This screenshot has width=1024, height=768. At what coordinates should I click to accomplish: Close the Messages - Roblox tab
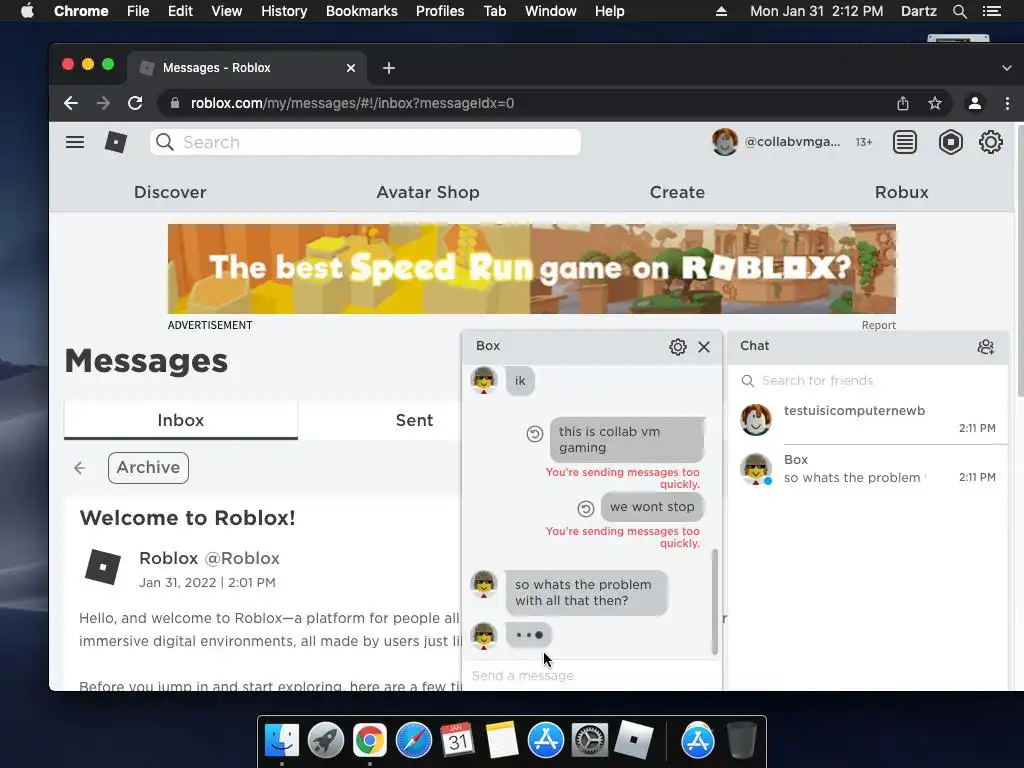tap(351, 68)
